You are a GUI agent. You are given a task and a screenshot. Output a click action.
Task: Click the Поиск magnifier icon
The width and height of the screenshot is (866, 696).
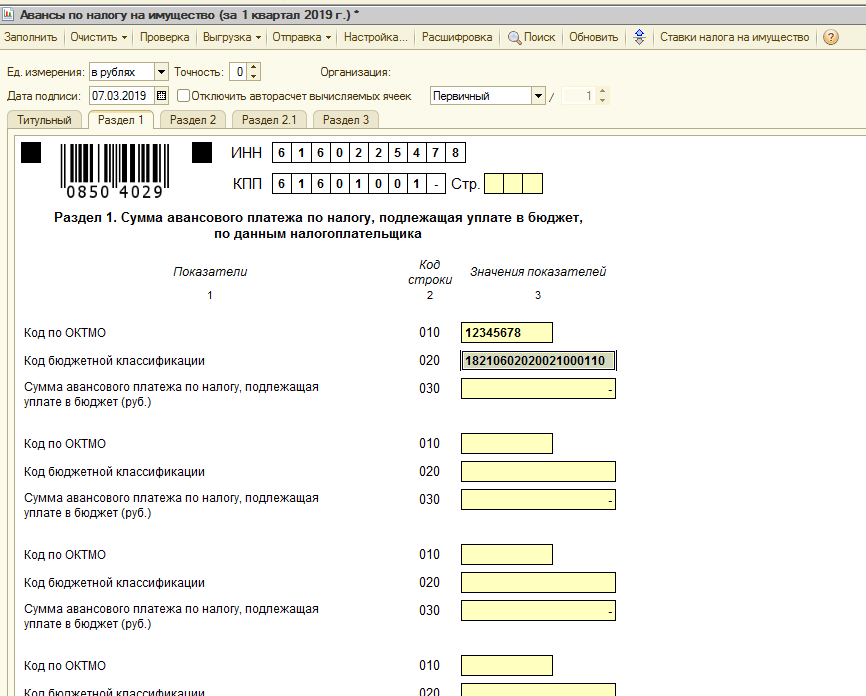[515, 38]
